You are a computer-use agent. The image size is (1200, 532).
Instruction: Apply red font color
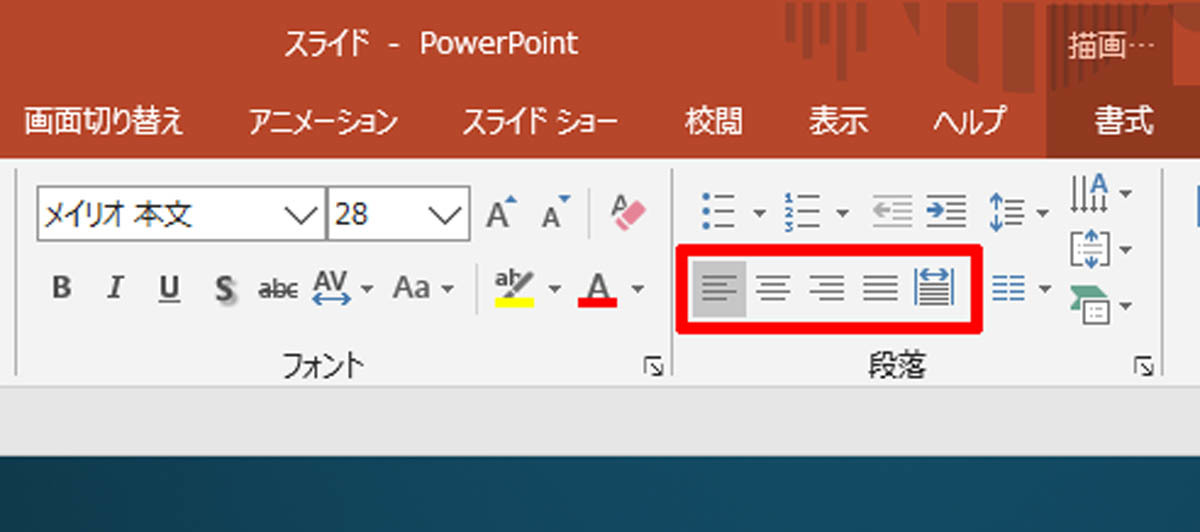coord(598,289)
